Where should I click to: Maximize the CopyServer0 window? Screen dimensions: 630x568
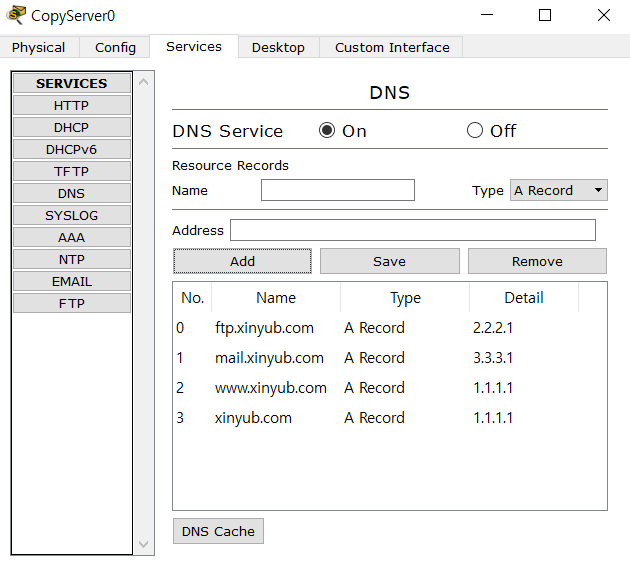point(545,15)
